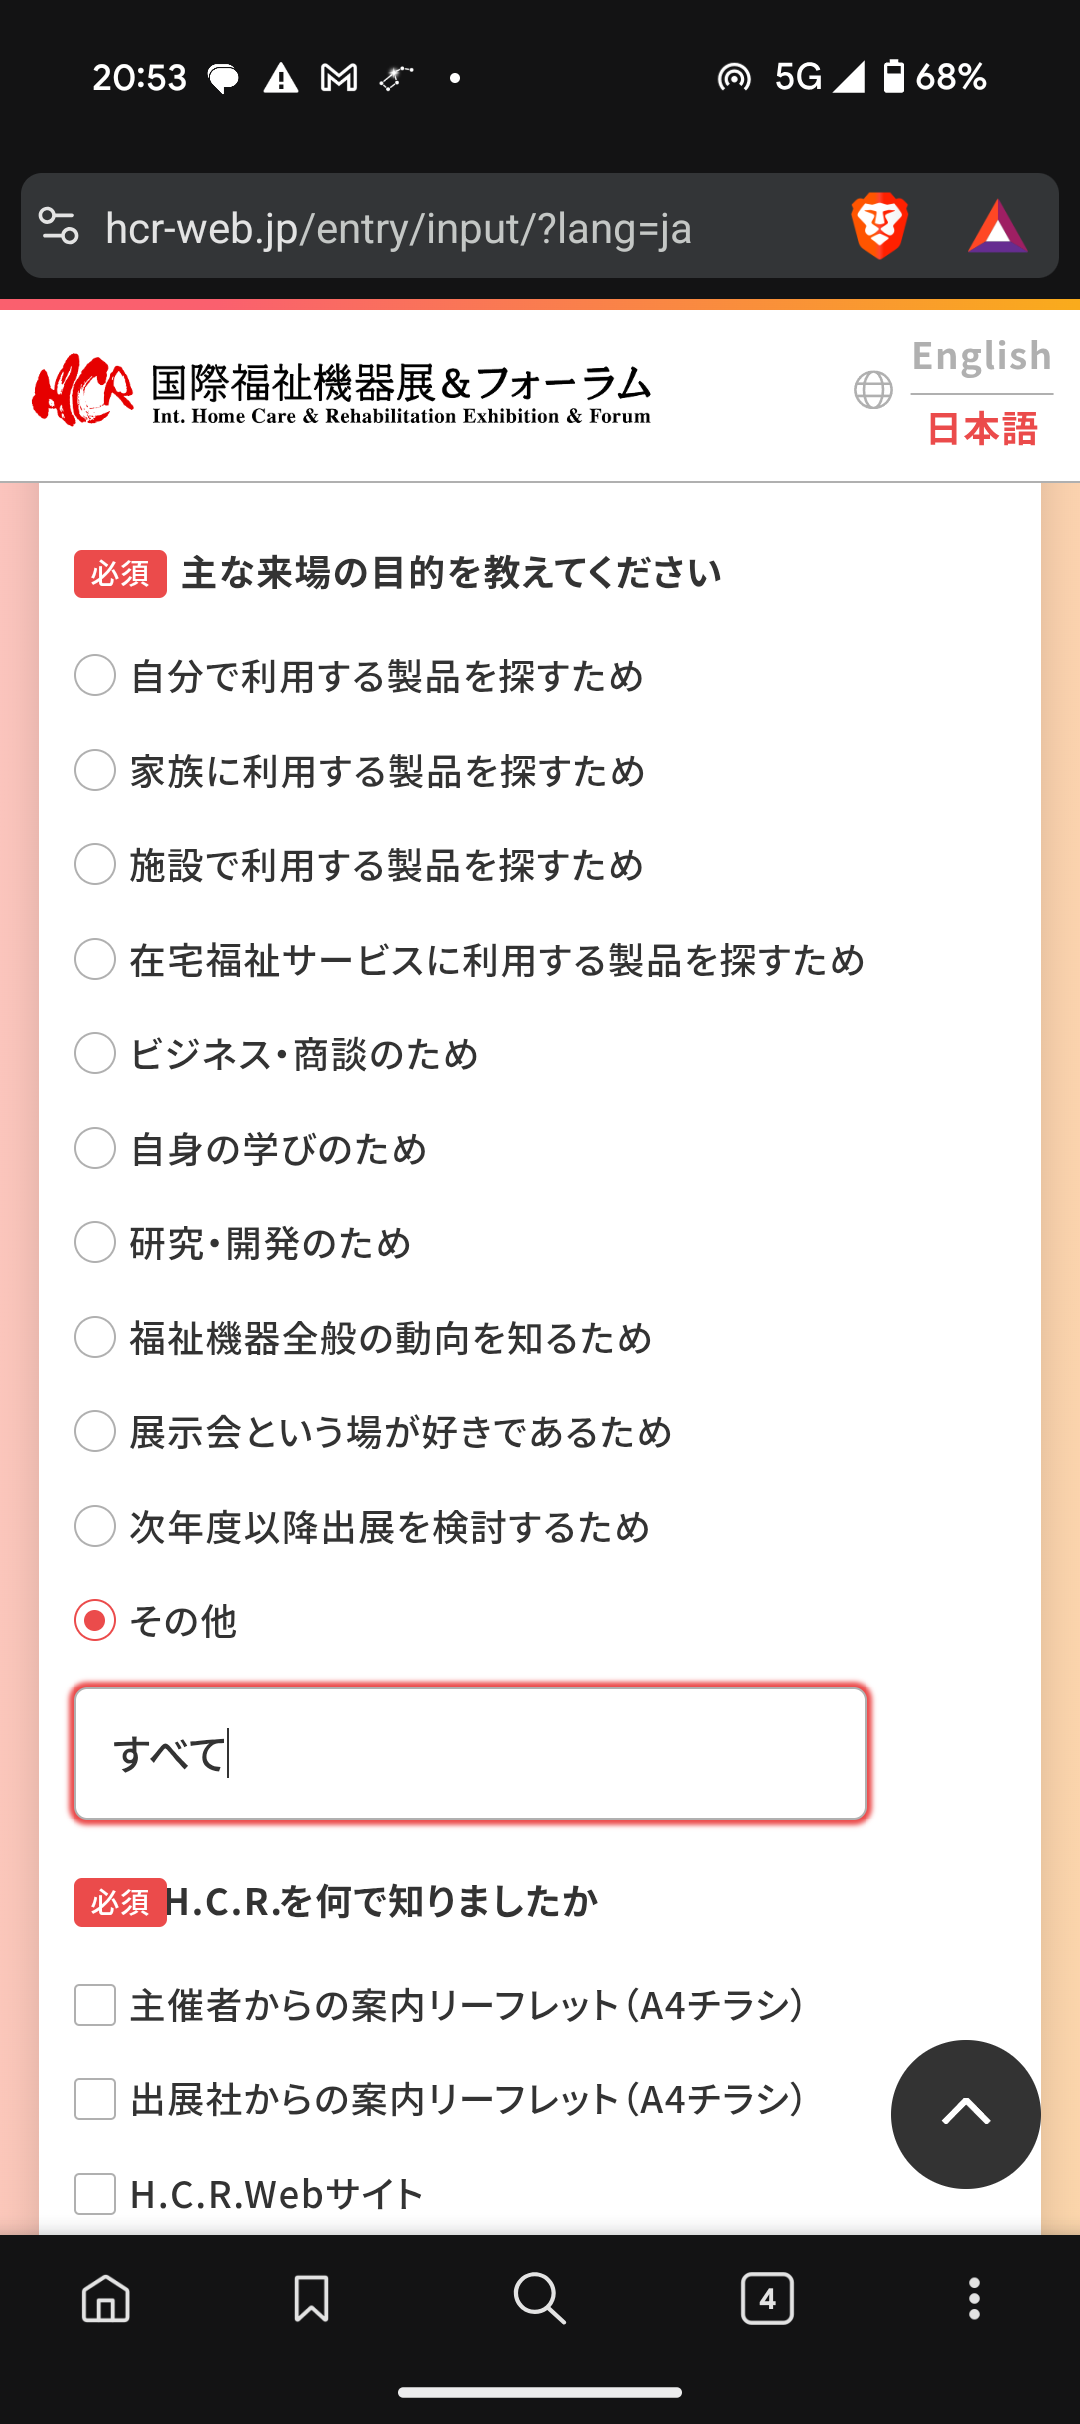
Task: Select 日本語 language link
Action: click(981, 429)
